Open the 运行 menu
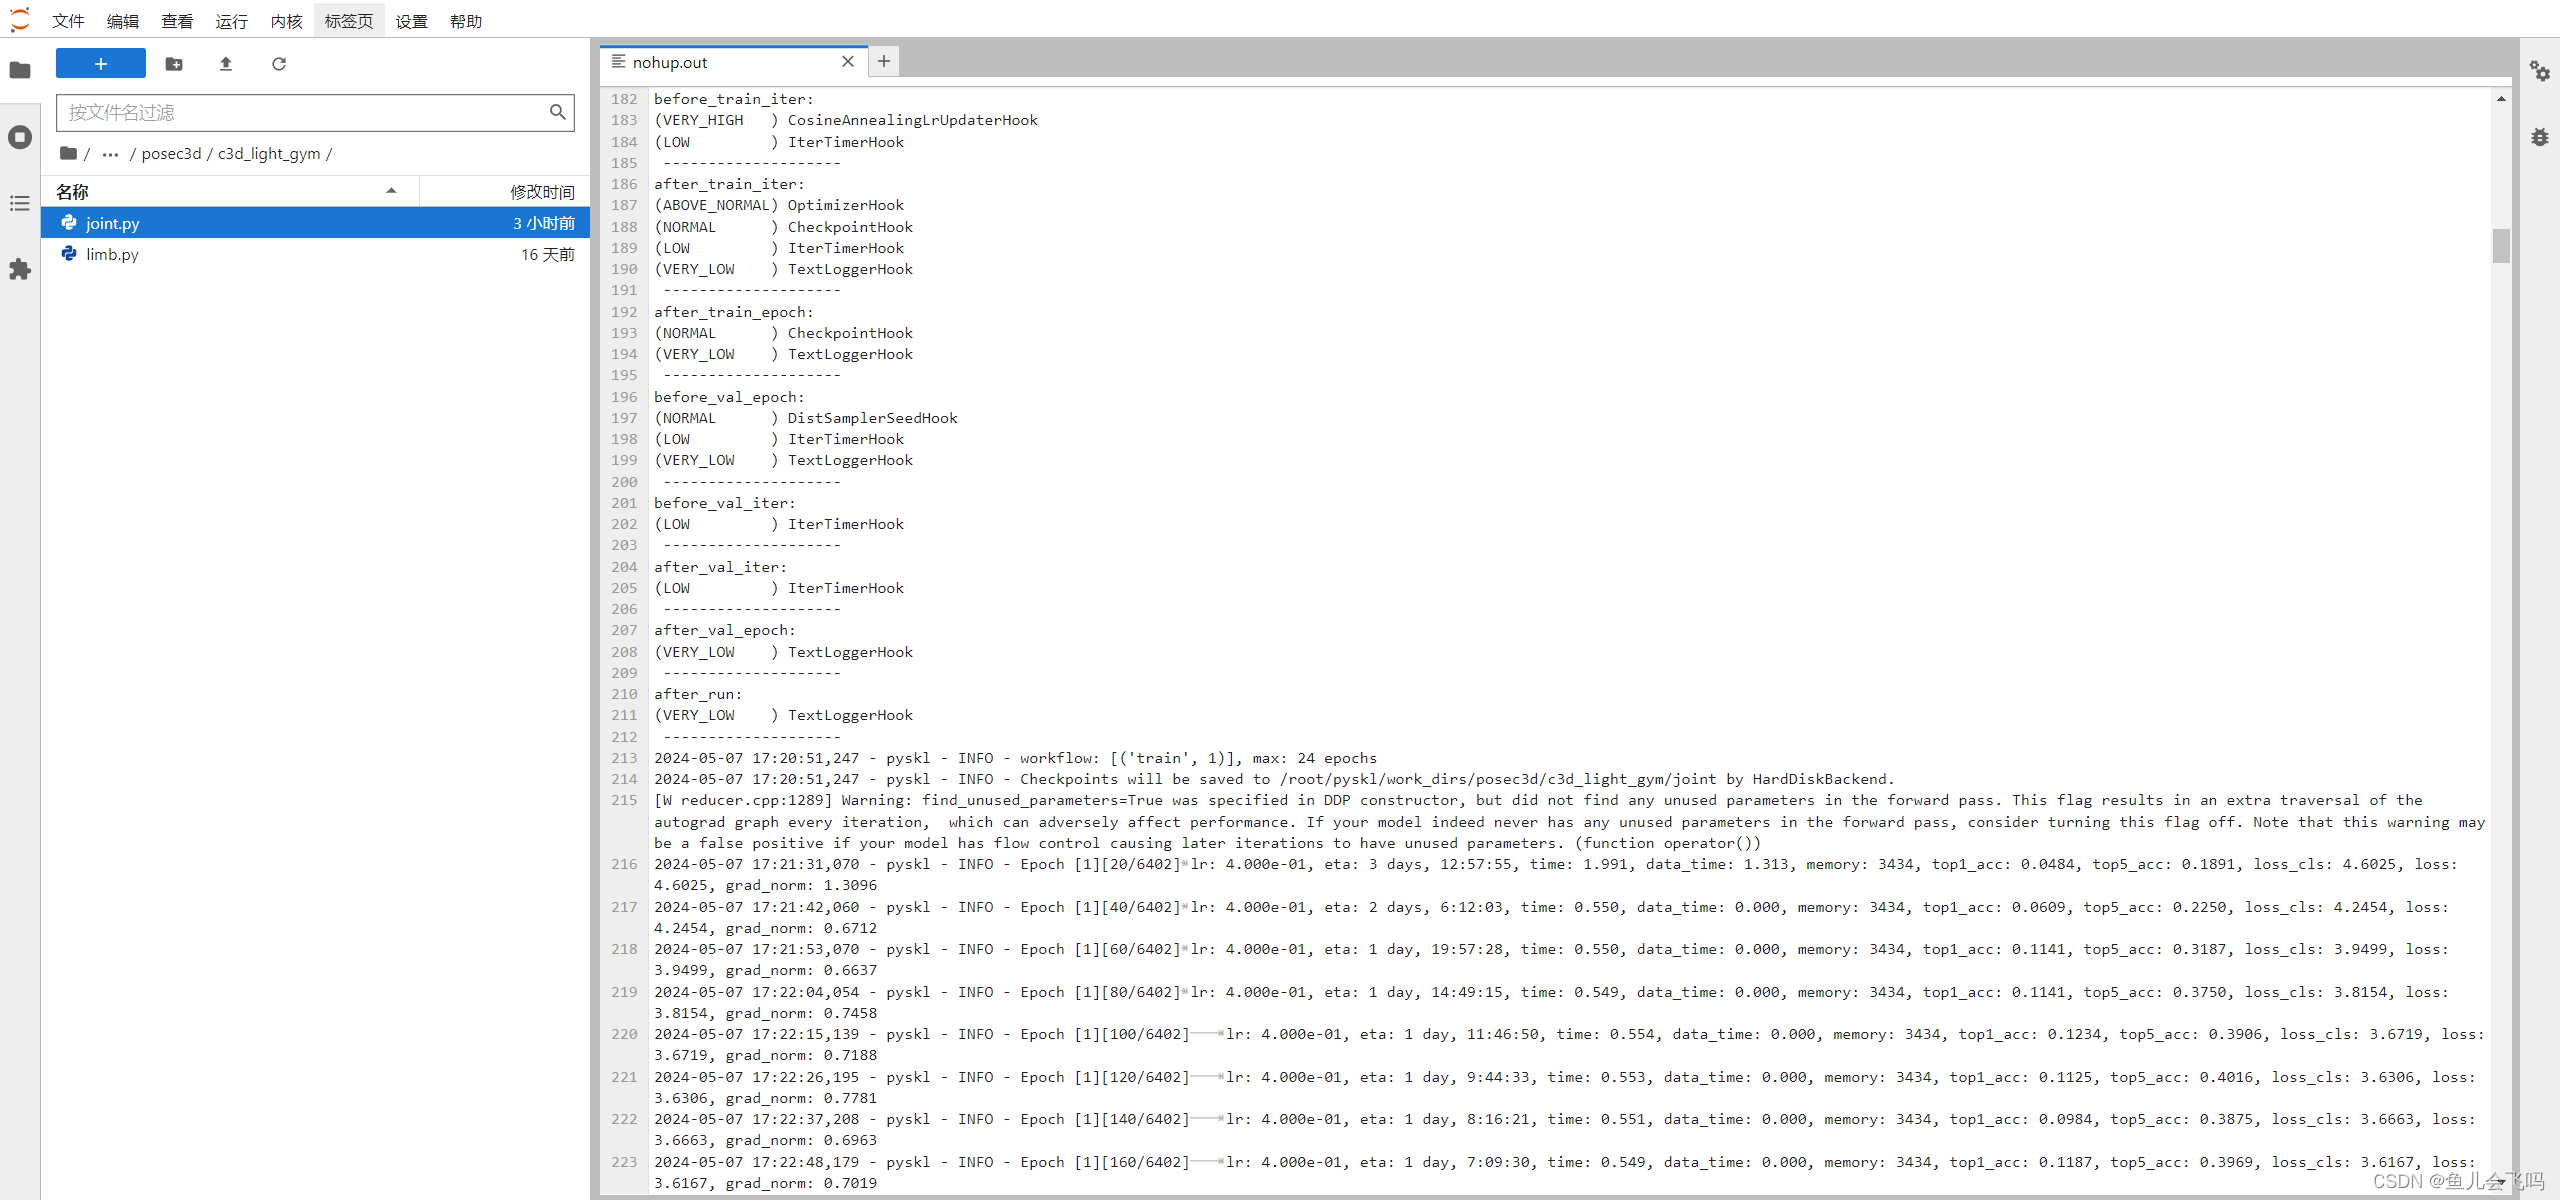This screenshot has width=2560, height=1200. (x=231, y=20)
